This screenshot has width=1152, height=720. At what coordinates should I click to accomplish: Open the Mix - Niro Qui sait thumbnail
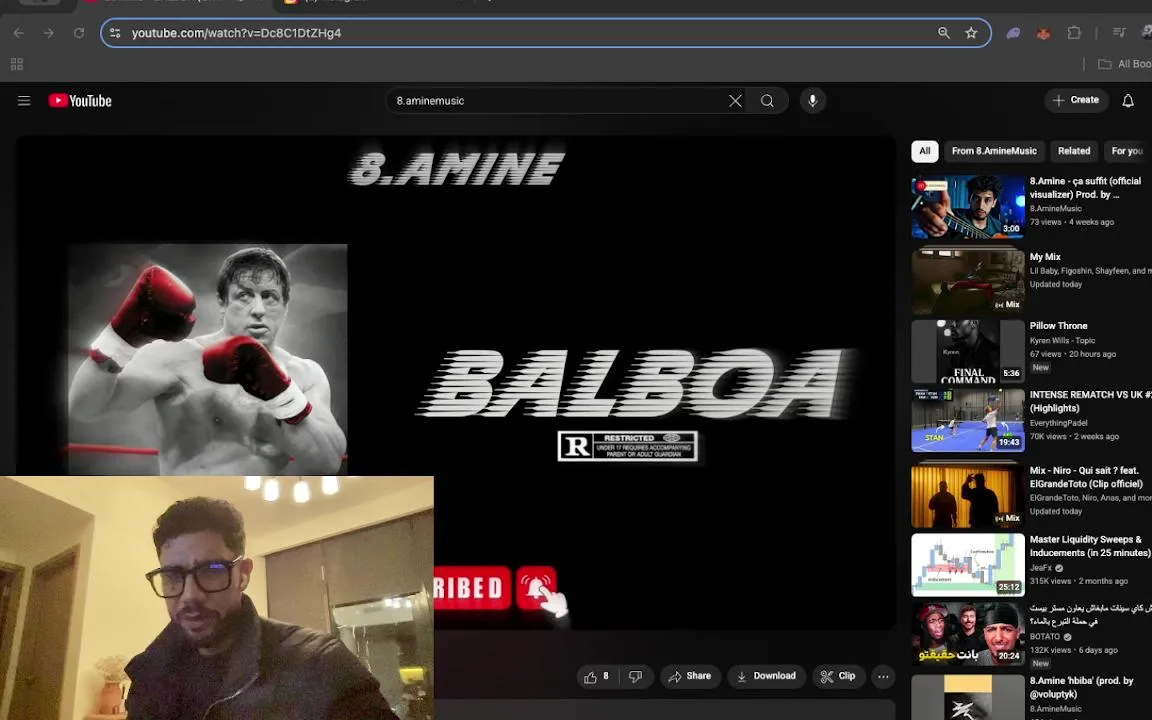point(968,496)
